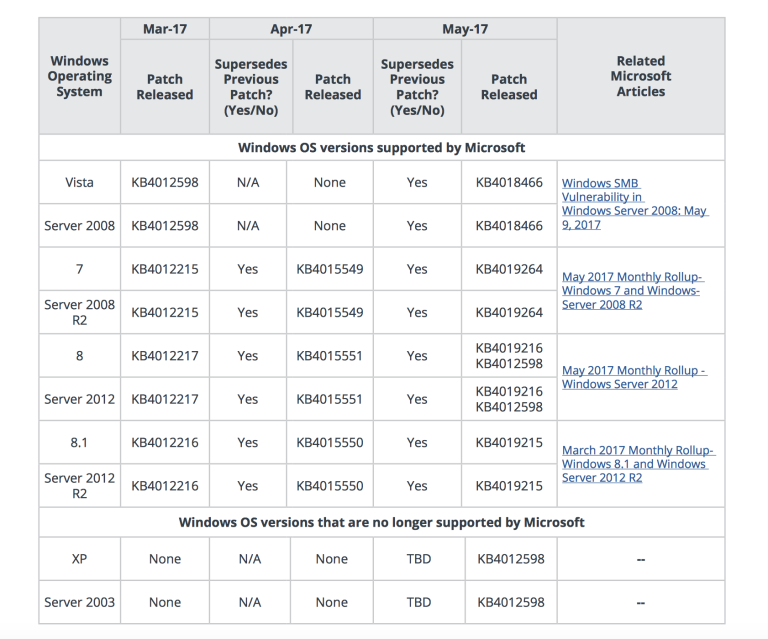768x639 pixels.
Task: Select the TBD cell in the XP row
Action: point(419,559)
